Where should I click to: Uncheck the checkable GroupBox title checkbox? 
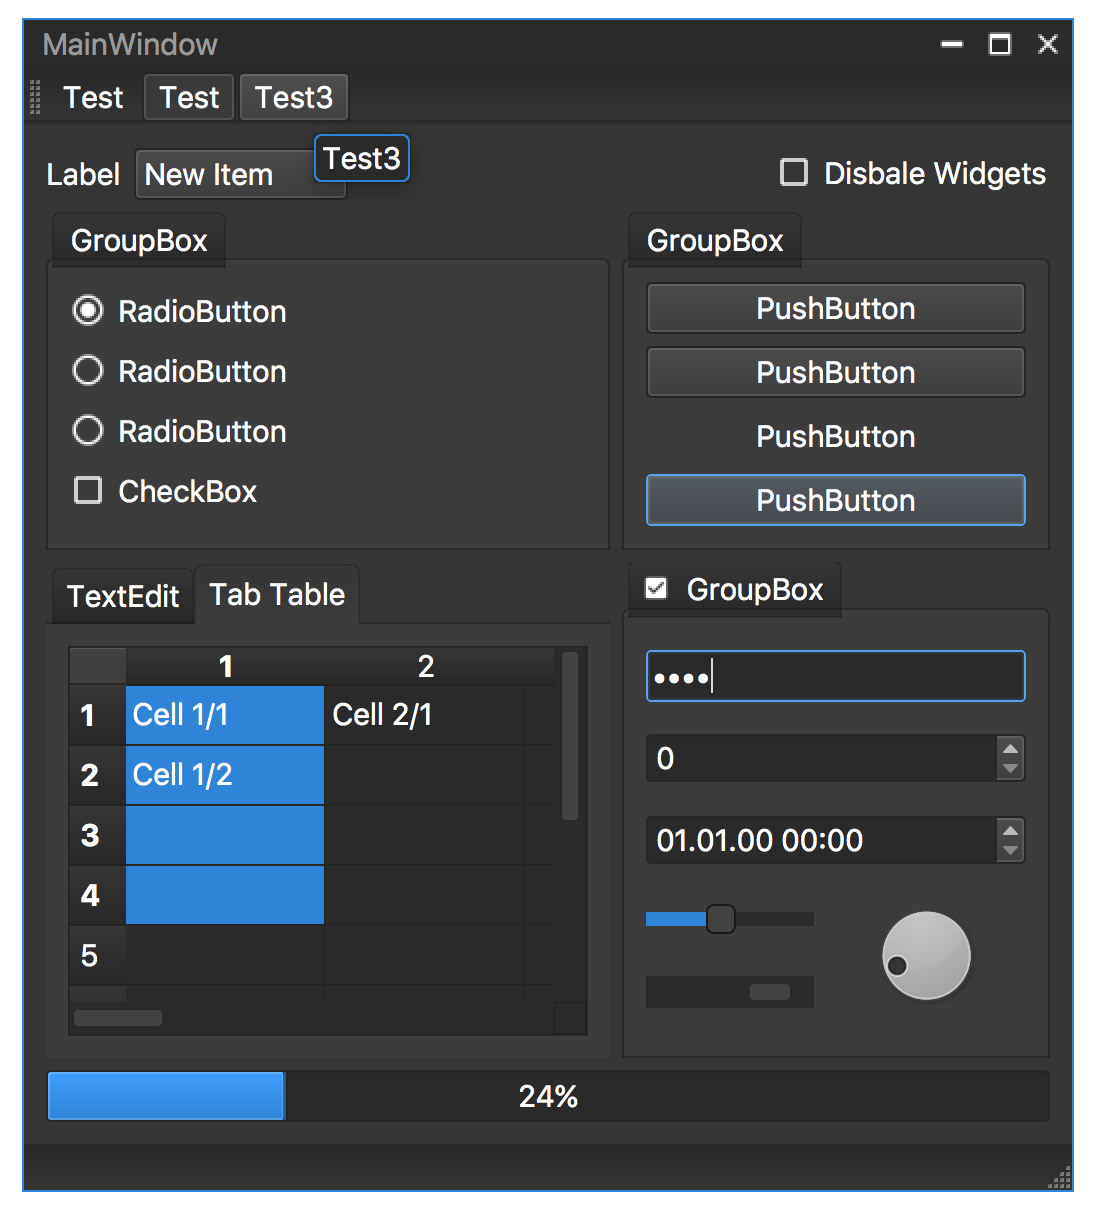(x=656, y=588)
